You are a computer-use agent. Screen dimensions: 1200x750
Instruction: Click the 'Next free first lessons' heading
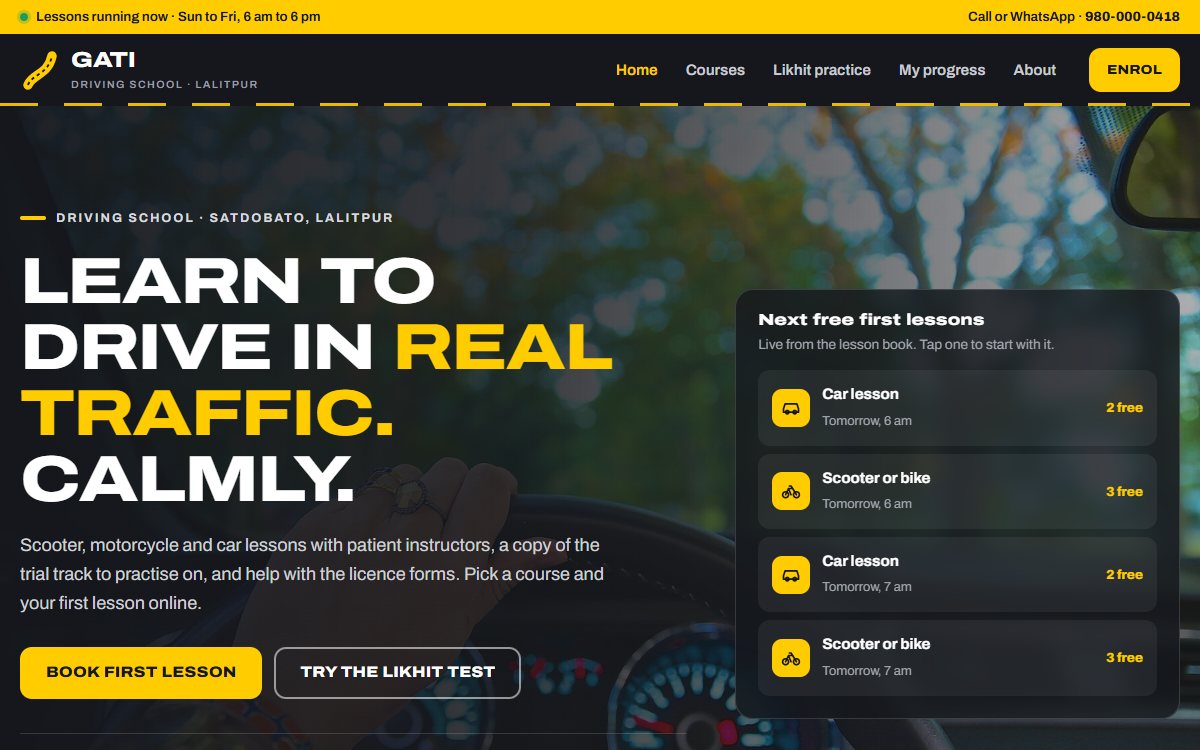[871, 320]
